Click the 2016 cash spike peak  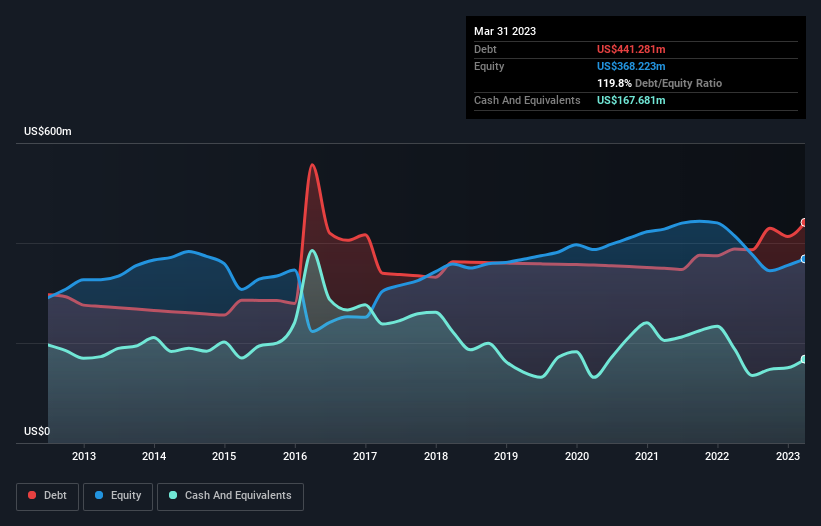[313, 251]
